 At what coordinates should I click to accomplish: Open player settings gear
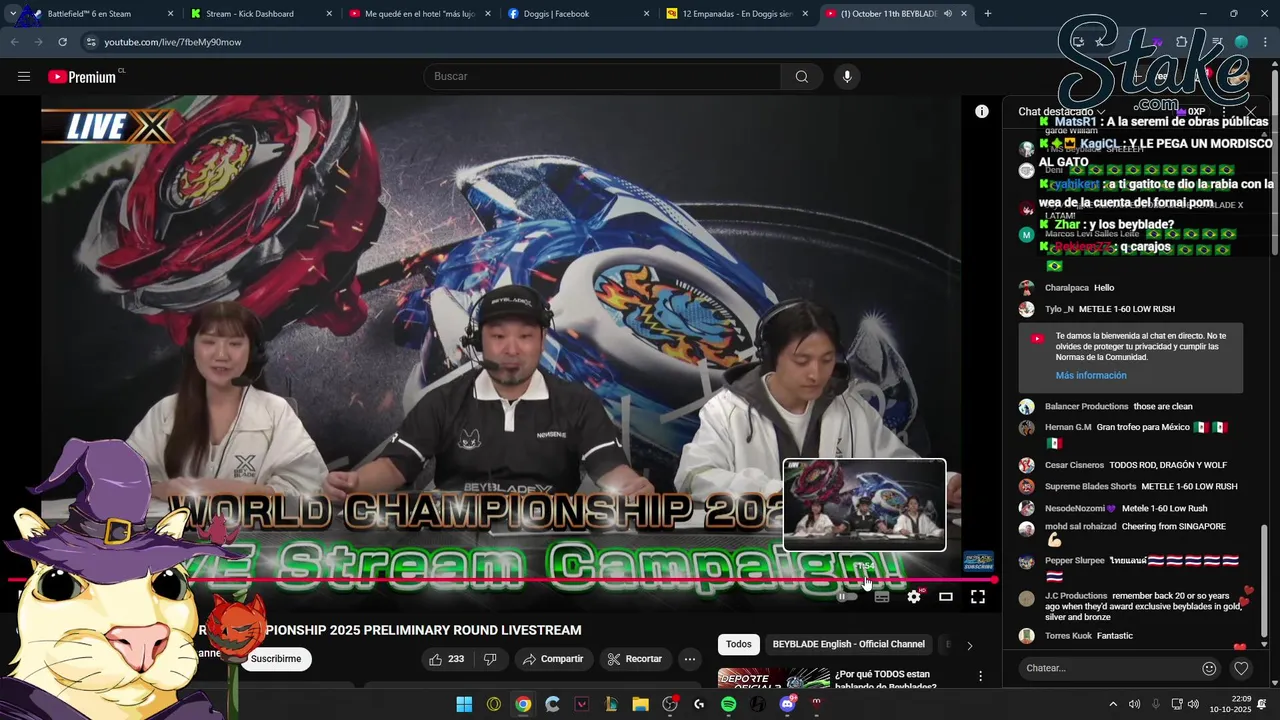[913, 597]
